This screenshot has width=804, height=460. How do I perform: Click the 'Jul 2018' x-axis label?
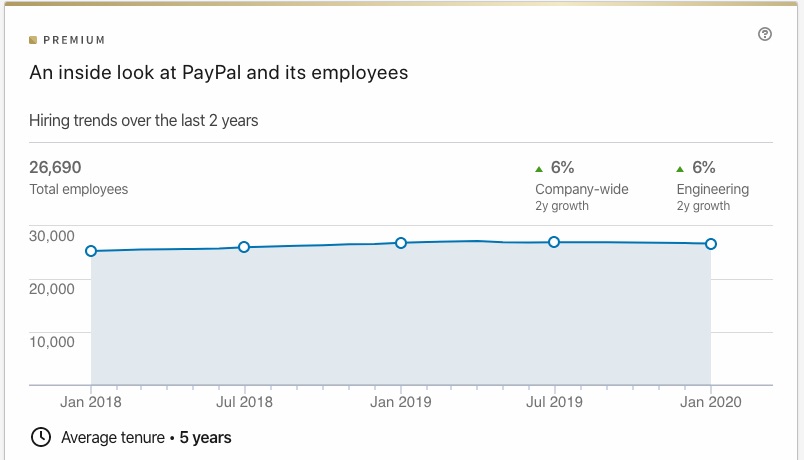244,402
